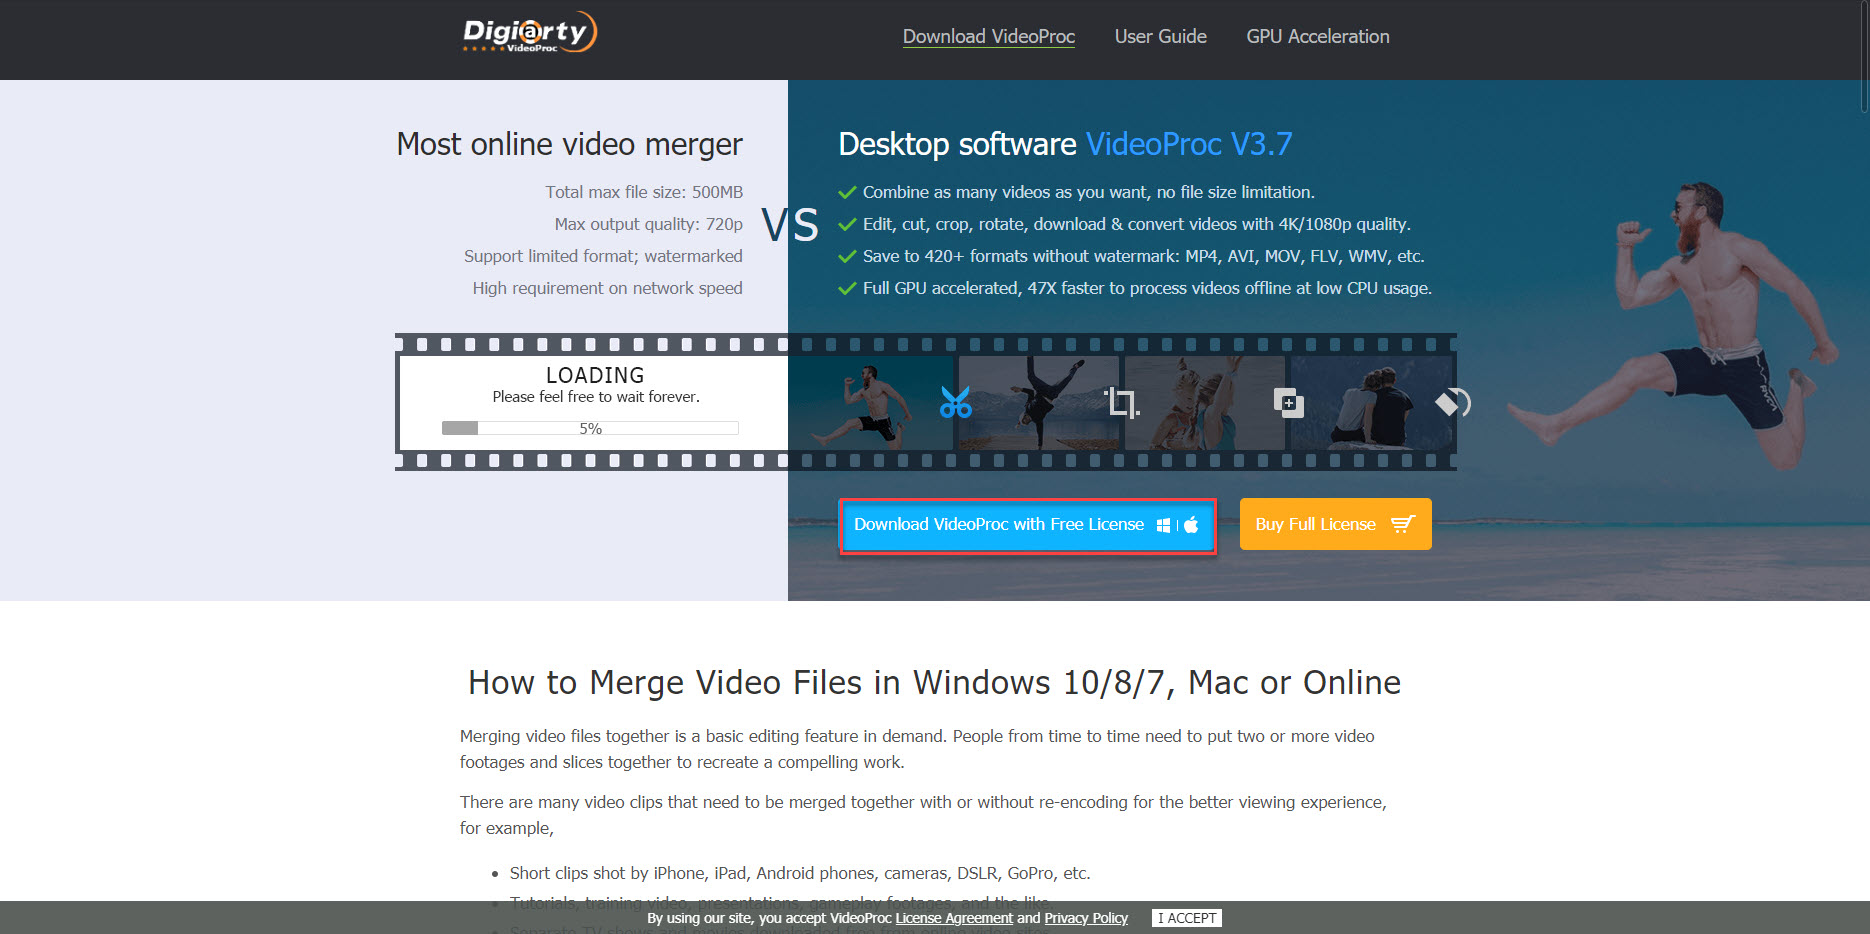Click 'Total max file size: 500MB' text

[x=644, y=192]
